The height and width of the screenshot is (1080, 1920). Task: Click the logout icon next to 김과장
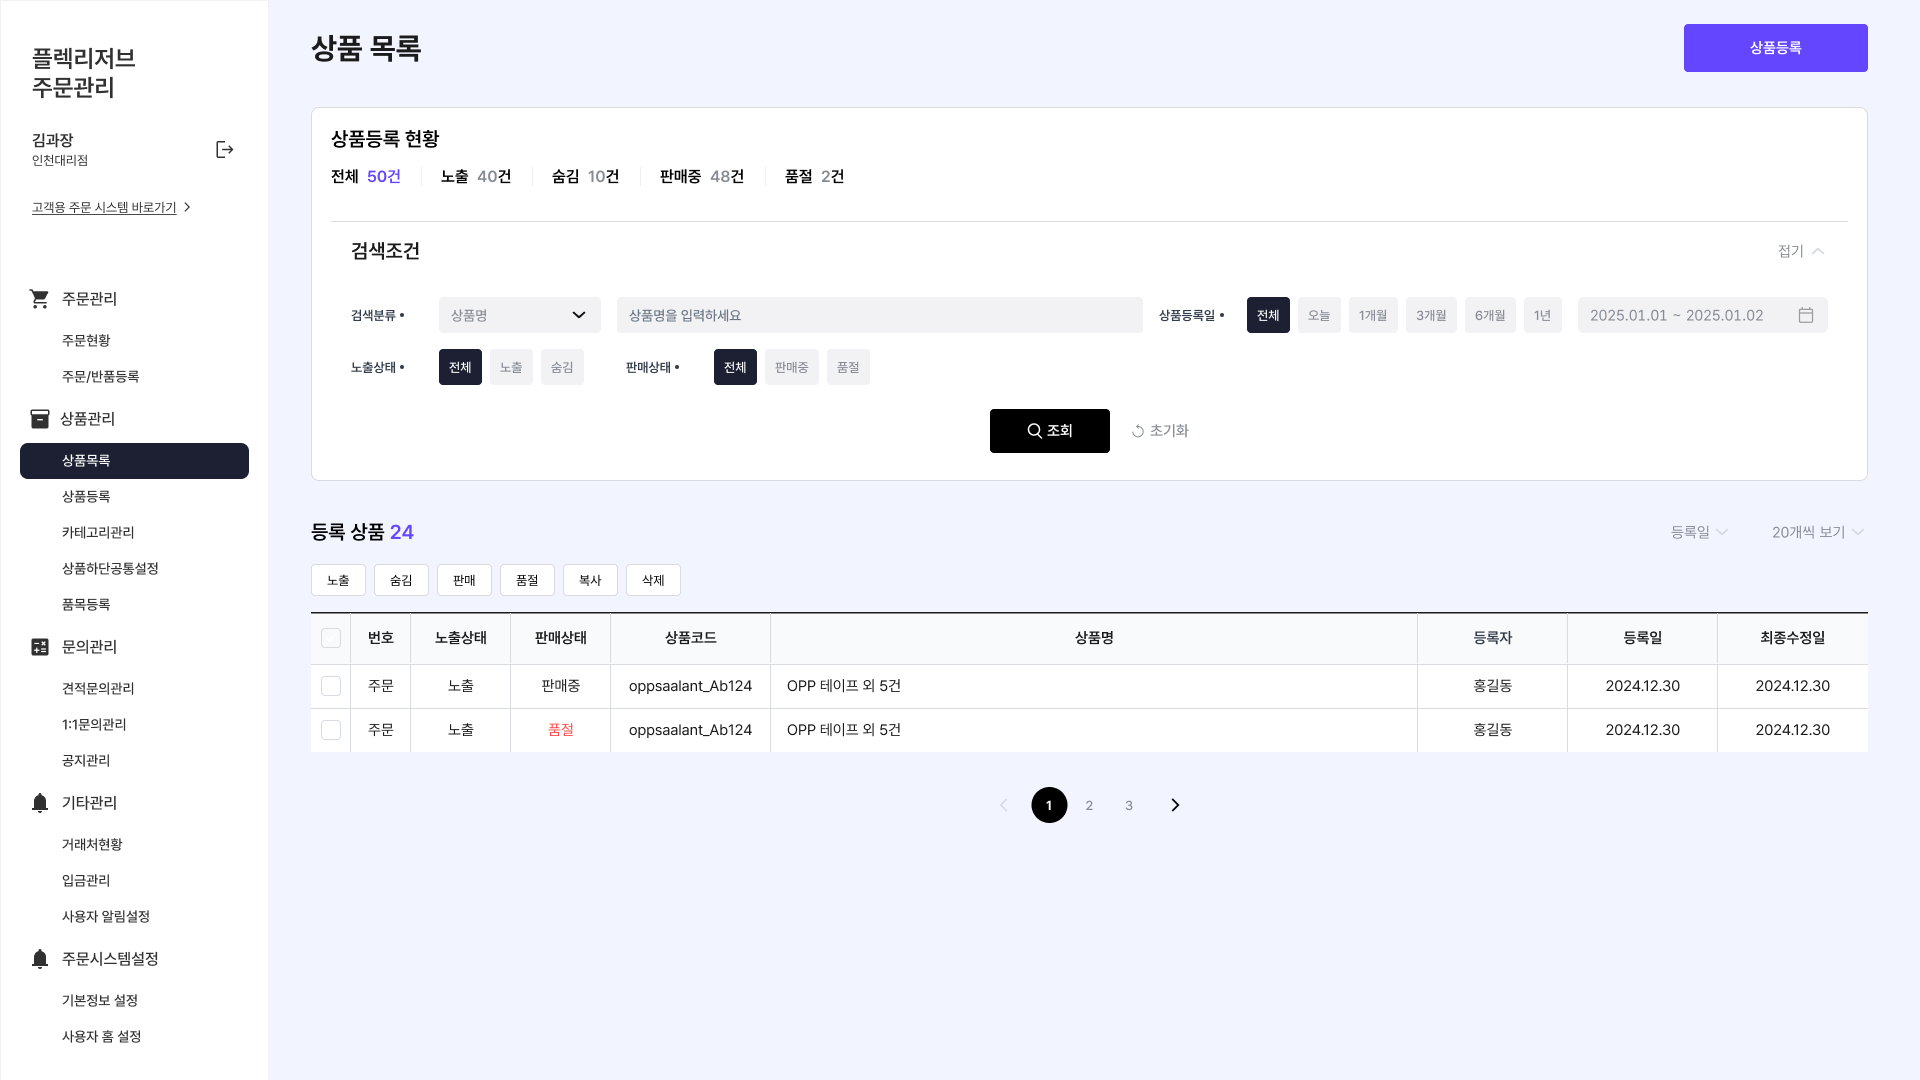click(224, 149)
